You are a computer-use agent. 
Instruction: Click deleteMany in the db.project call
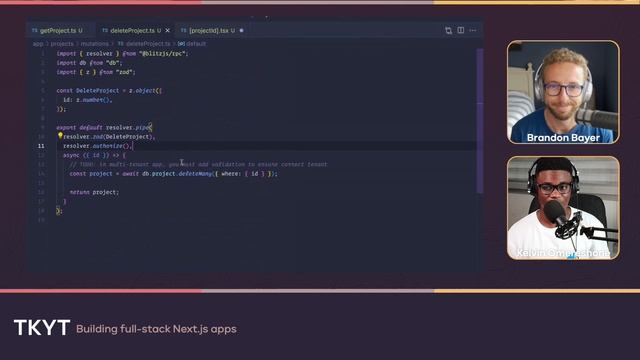coord(195,173)
